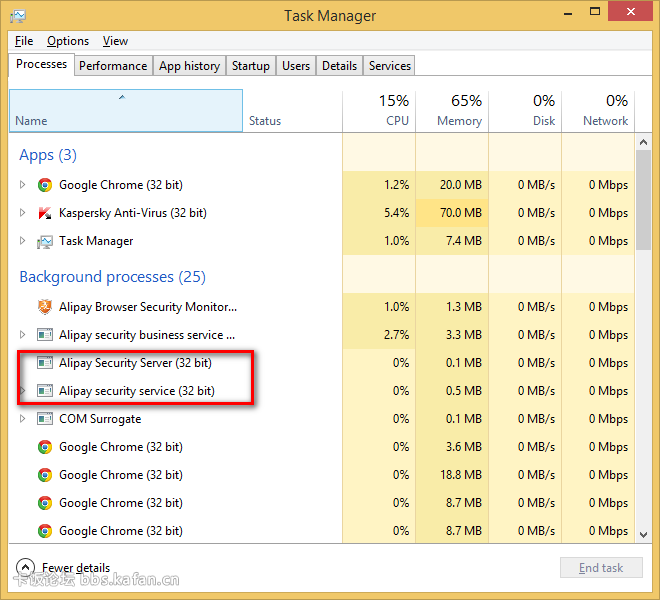The image size is (660, 600).
Task: Click the scrollbar down arrow
Action: (643, 535)
